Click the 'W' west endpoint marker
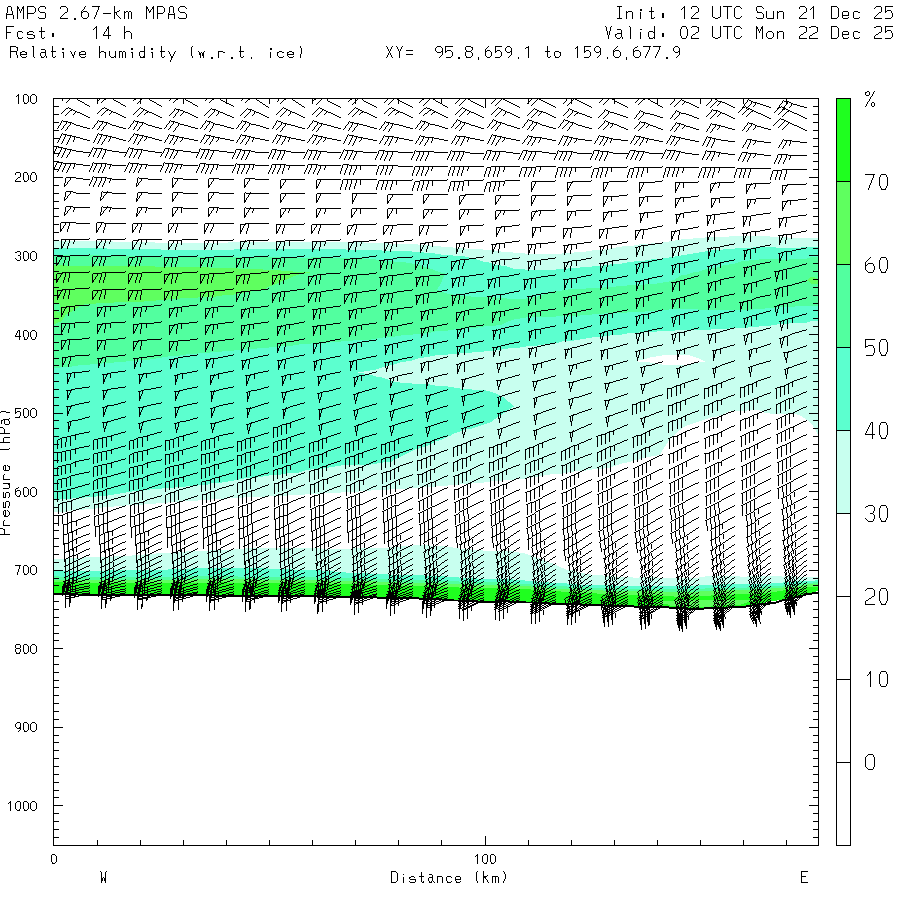900x900 pixels. point(103,878)
